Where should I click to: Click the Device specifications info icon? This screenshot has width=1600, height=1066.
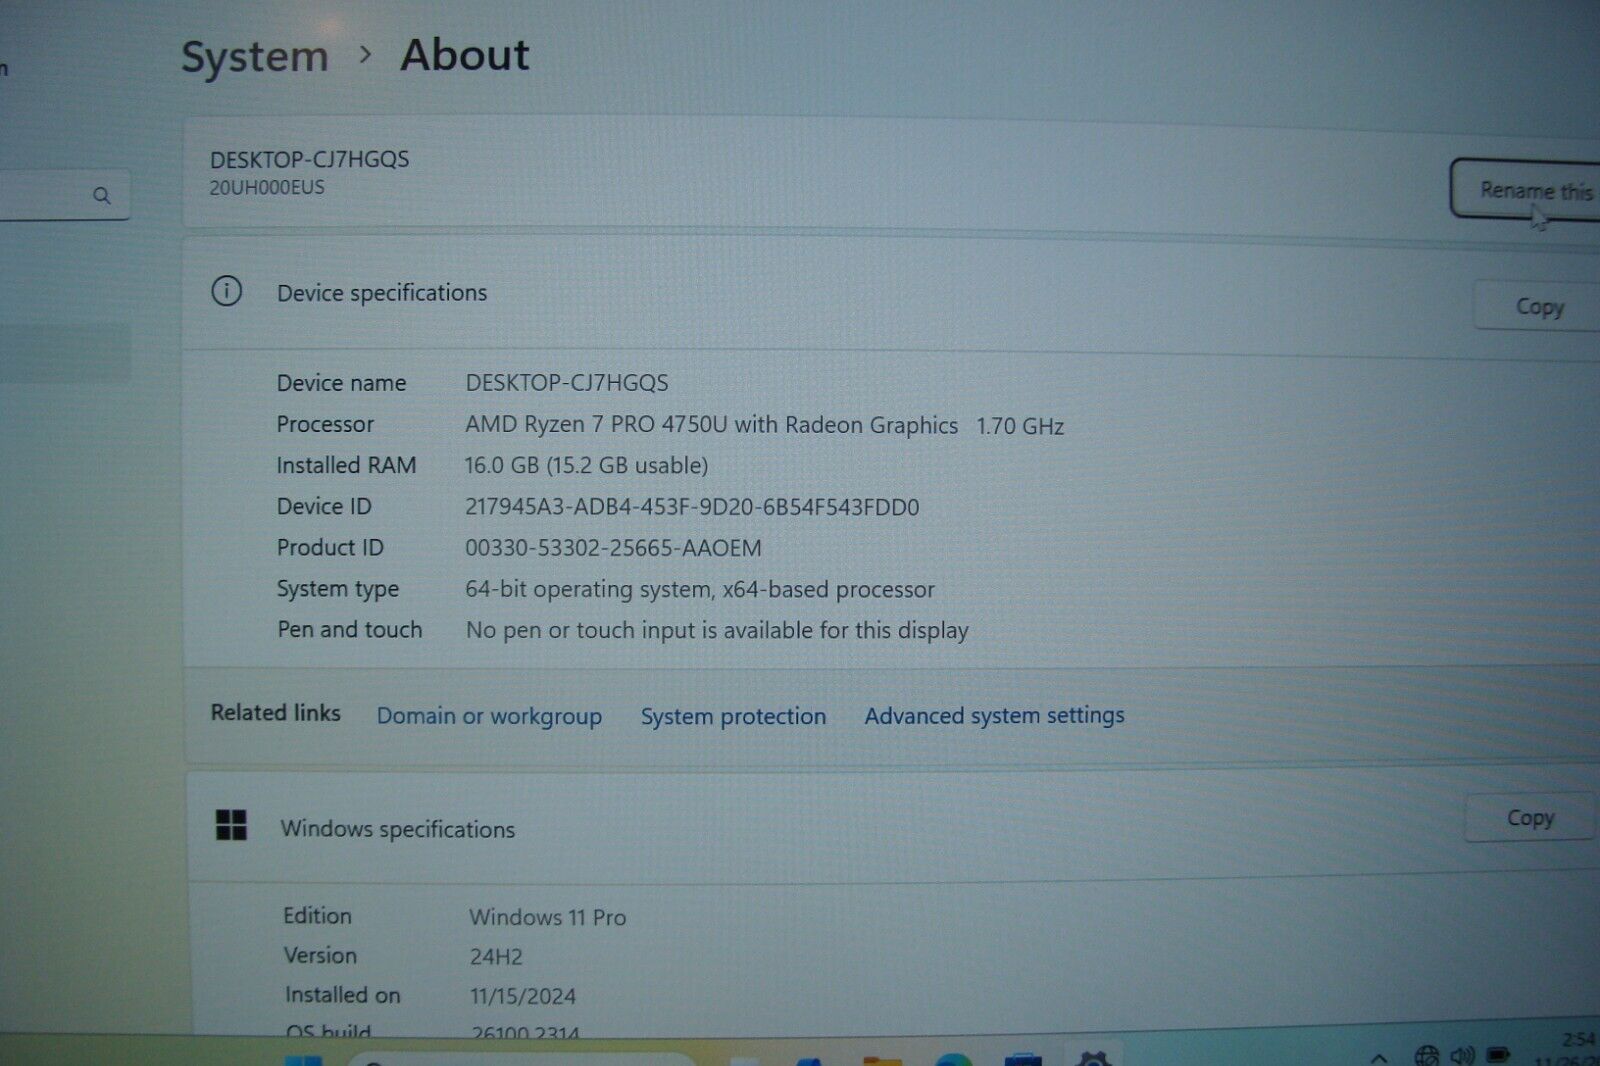click(227, 291)
